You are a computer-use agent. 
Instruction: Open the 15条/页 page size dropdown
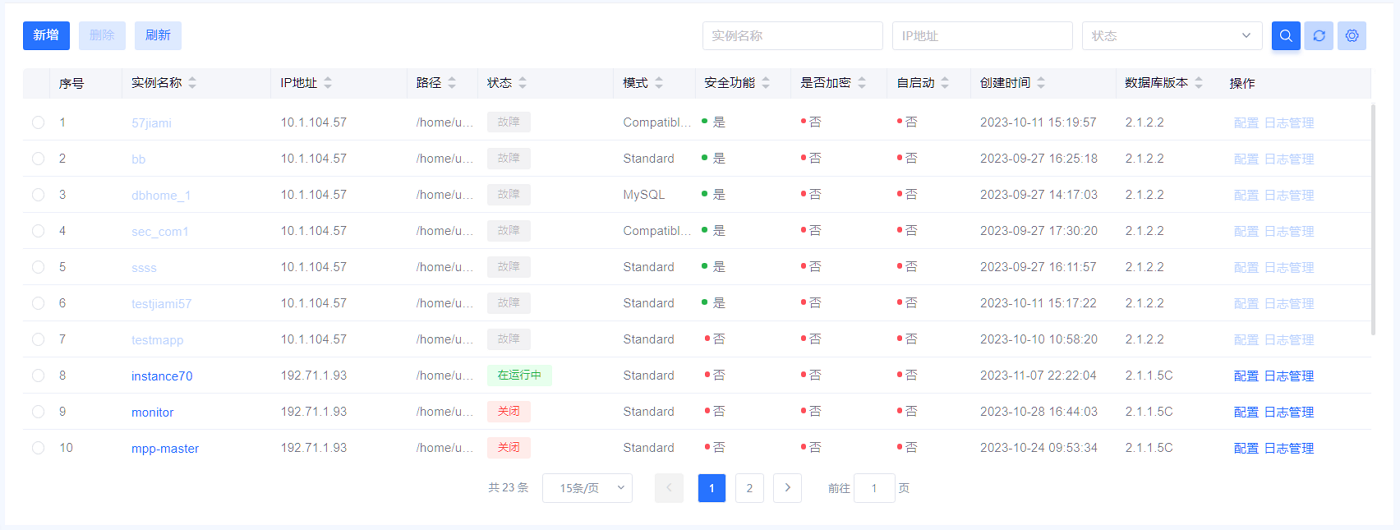[587, 488]
